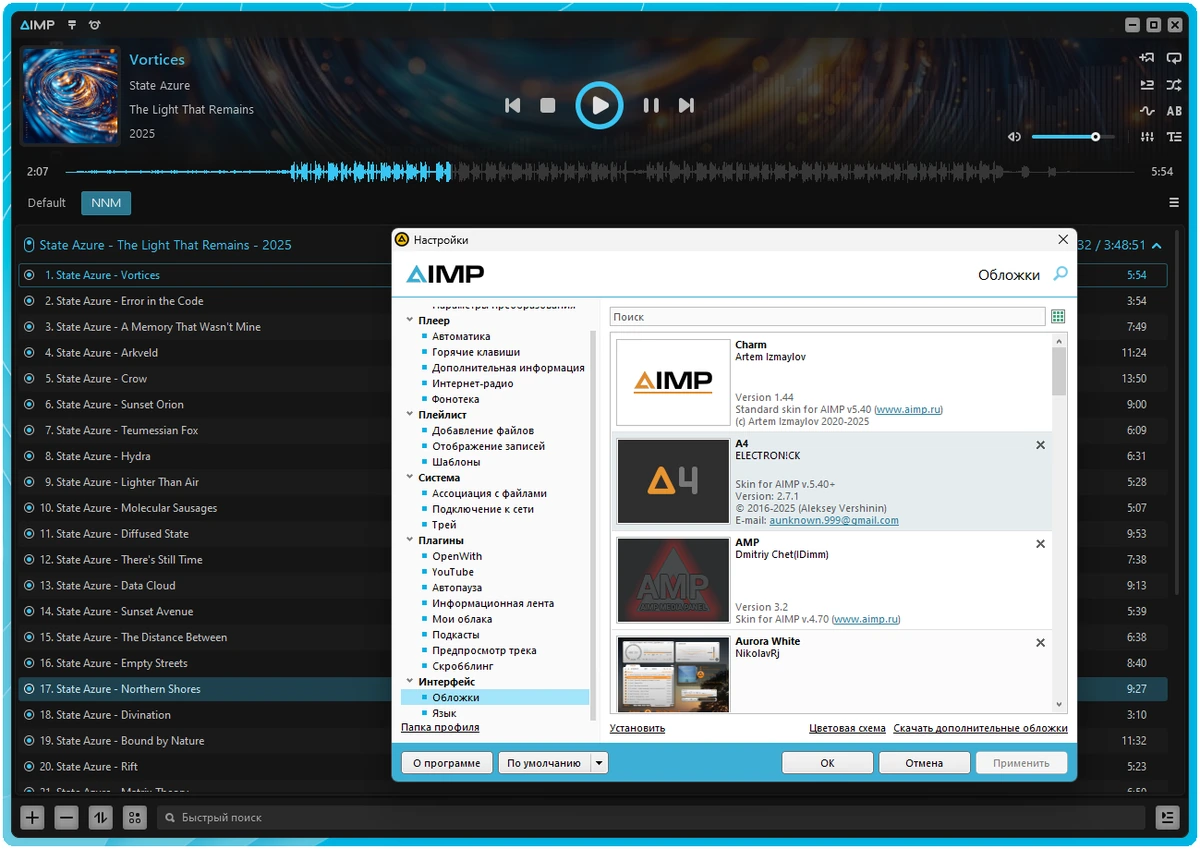Switch to the Default playlist tab
This screenshot has width=1200, height=849.
click(46, 203)
